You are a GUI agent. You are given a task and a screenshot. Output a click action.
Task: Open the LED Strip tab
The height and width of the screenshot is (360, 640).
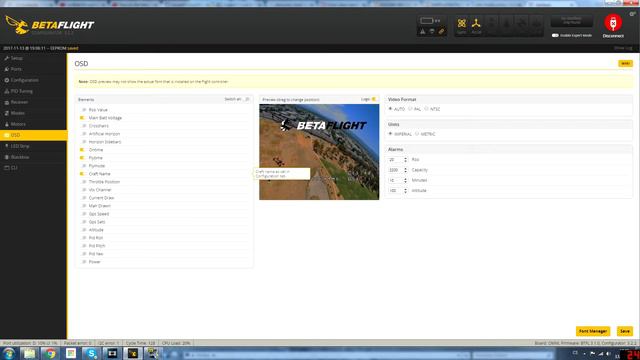coord(33,146)
